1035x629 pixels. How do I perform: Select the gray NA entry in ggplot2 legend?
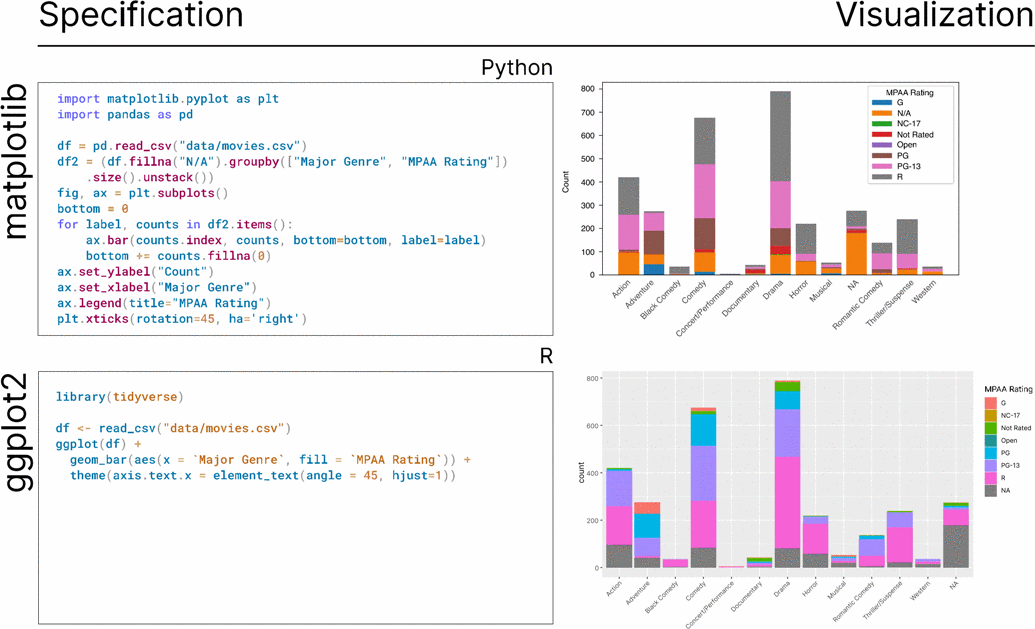tap(990, 489)
